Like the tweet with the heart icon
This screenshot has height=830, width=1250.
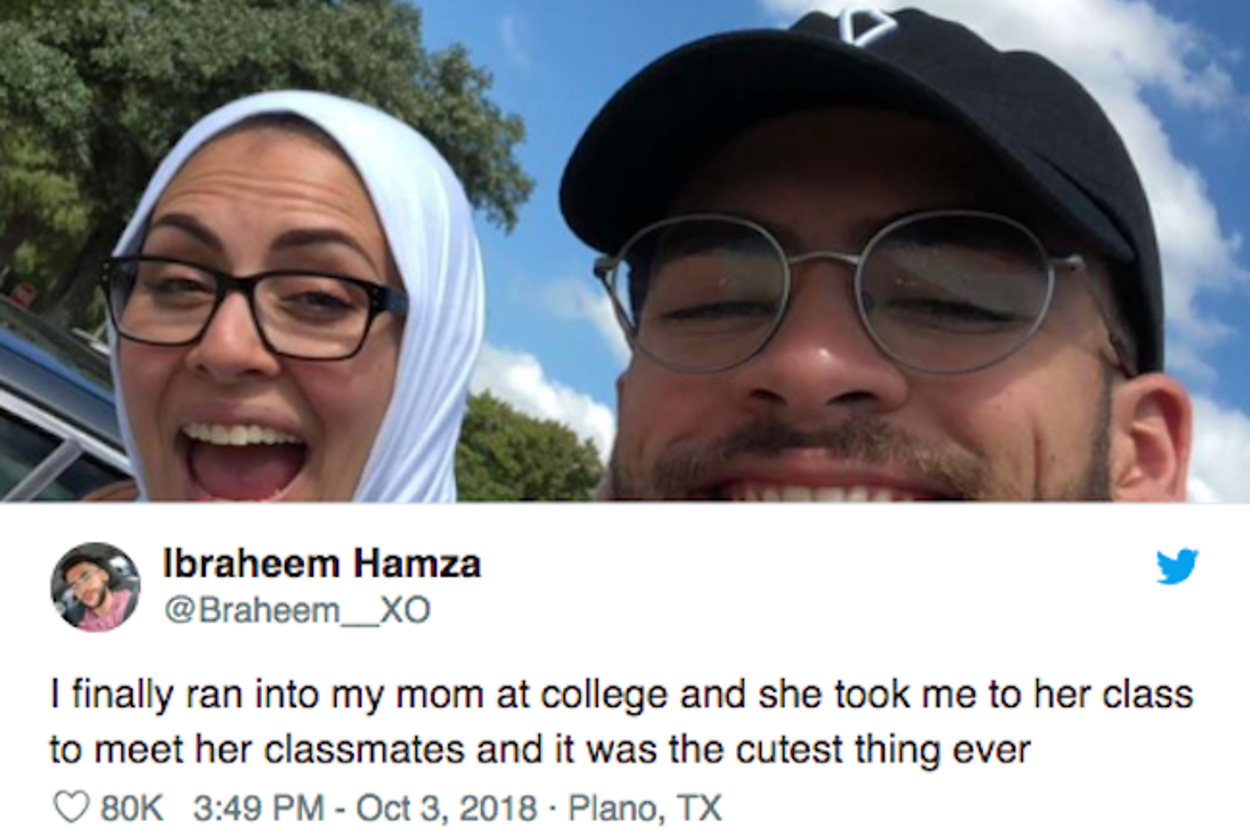coord(70,807)
